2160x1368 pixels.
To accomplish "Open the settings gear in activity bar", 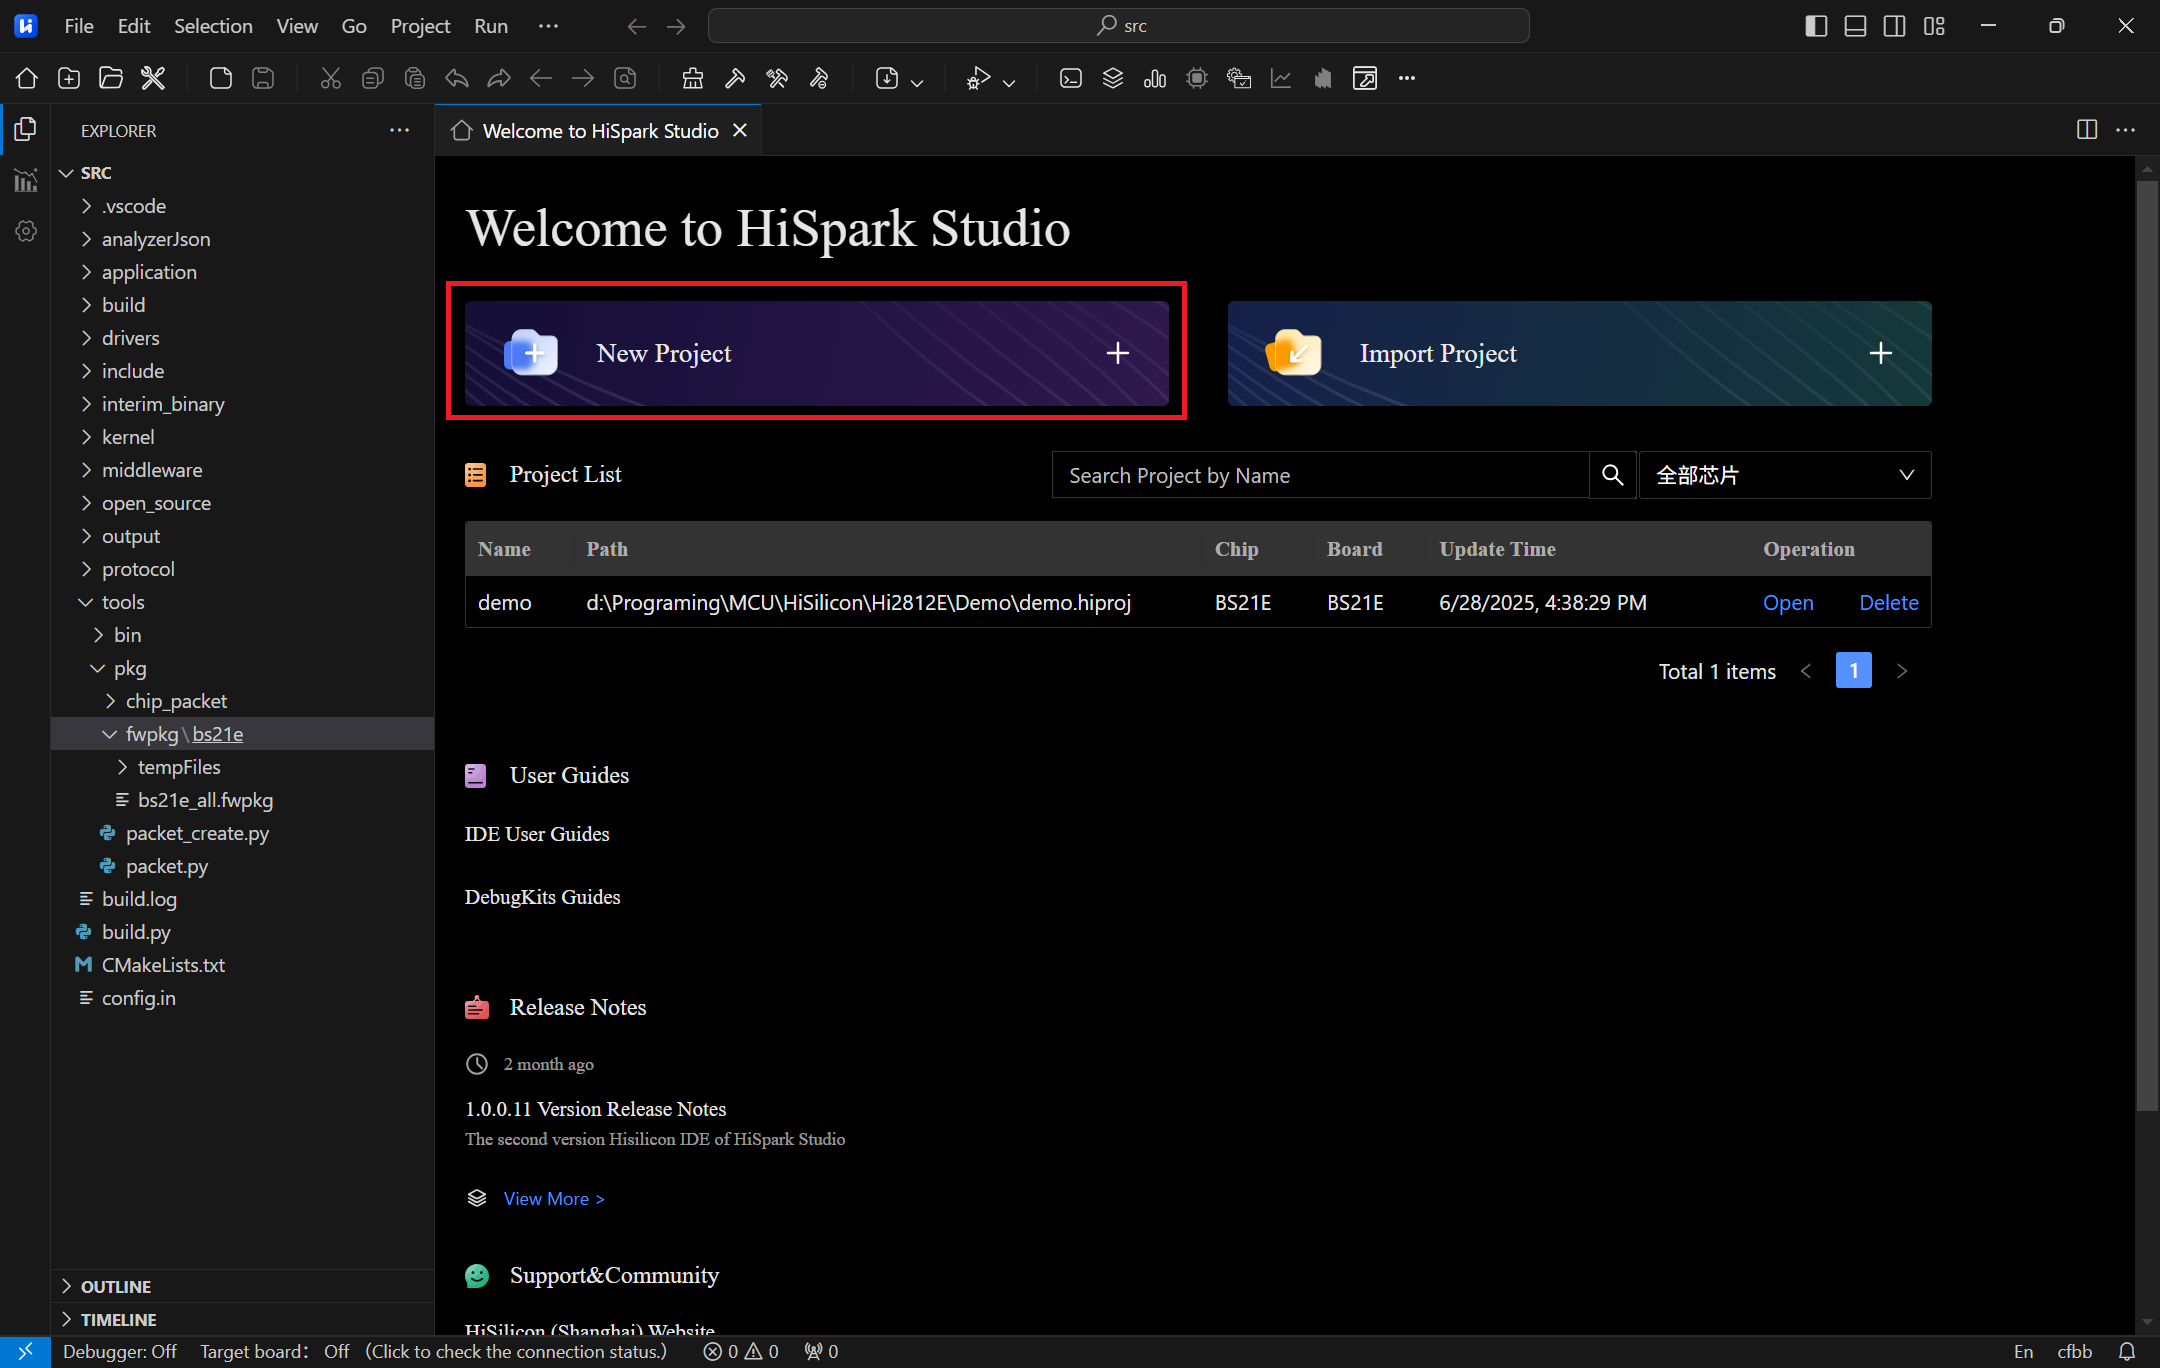I will pos(26,231).
